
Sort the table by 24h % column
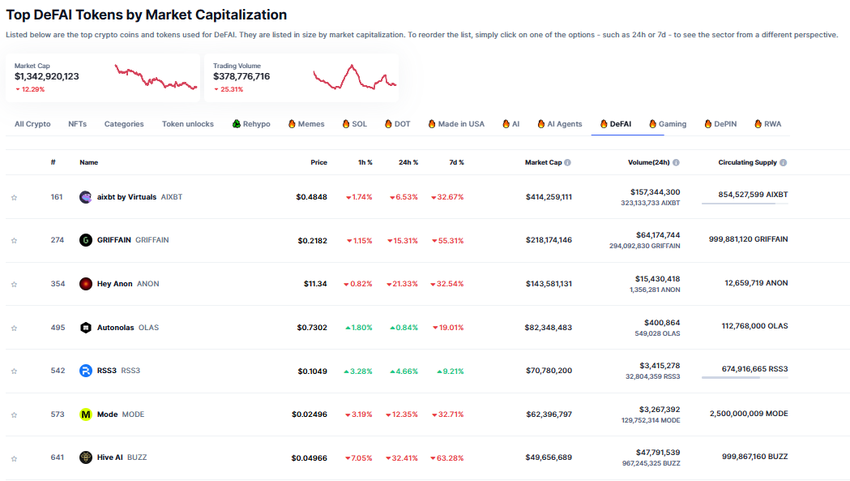tap(408, 162)
